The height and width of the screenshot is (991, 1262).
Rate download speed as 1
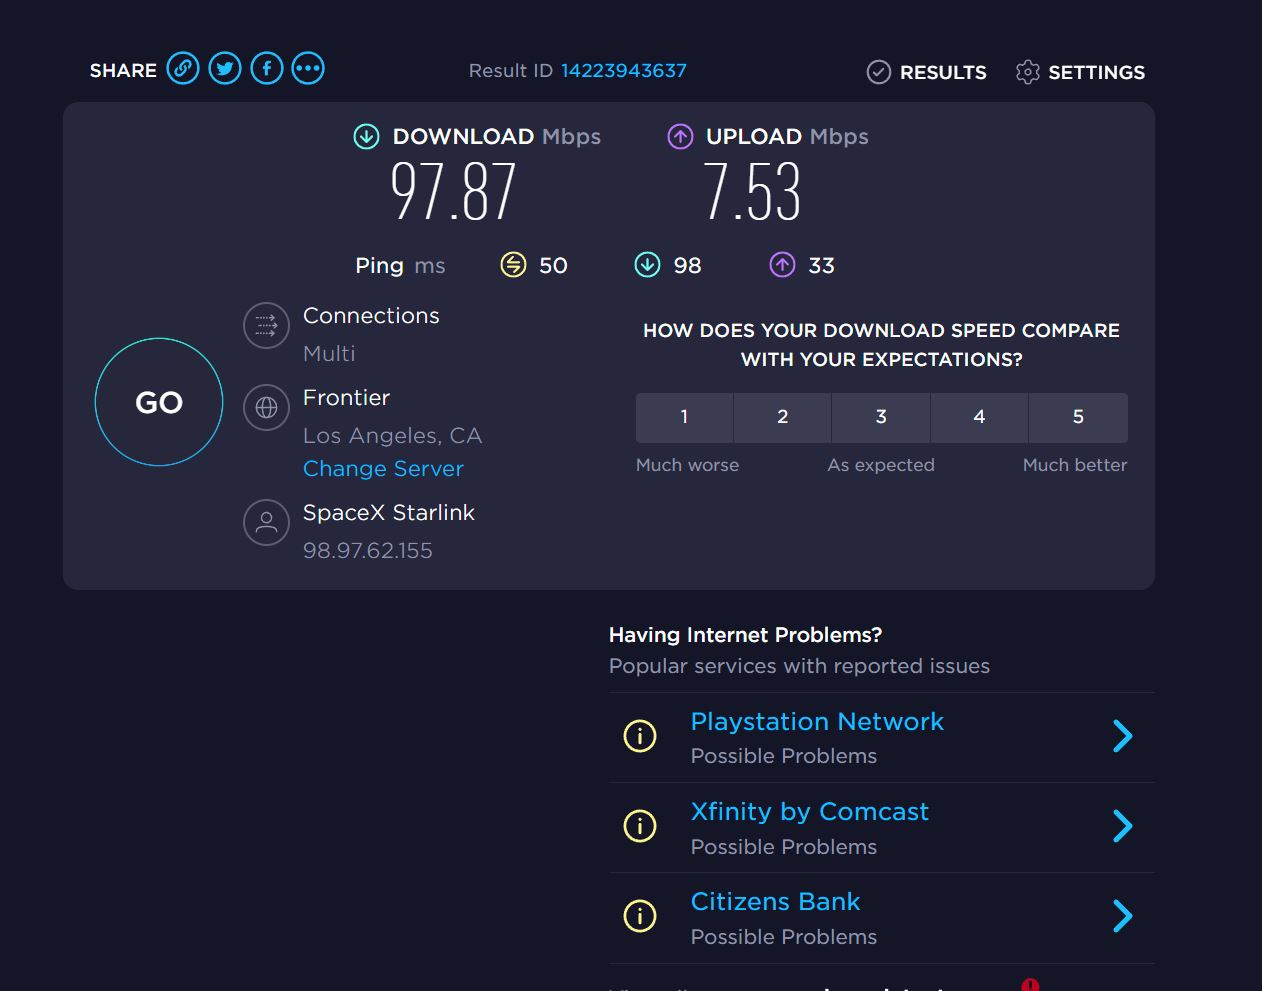(x=684, y=417)
